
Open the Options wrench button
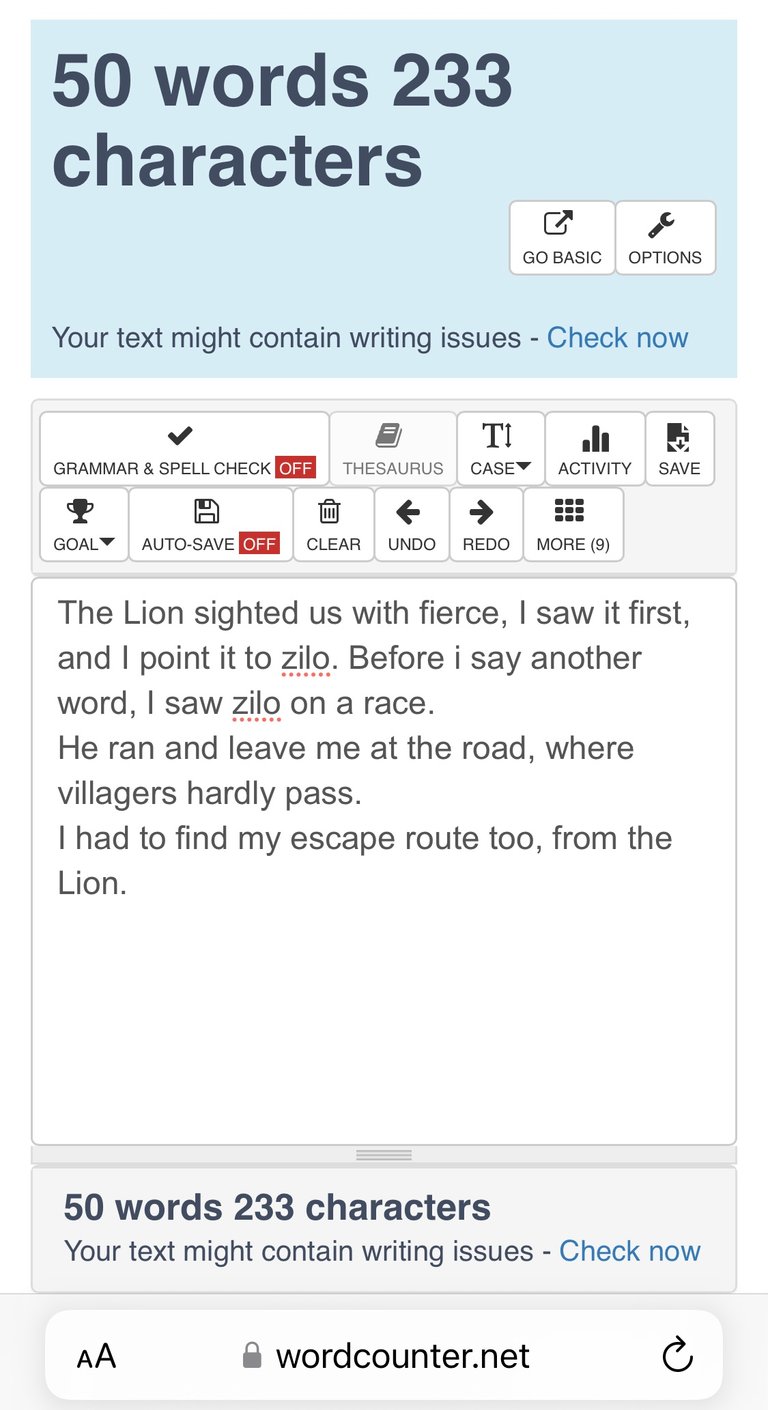(x=665, y=238)
